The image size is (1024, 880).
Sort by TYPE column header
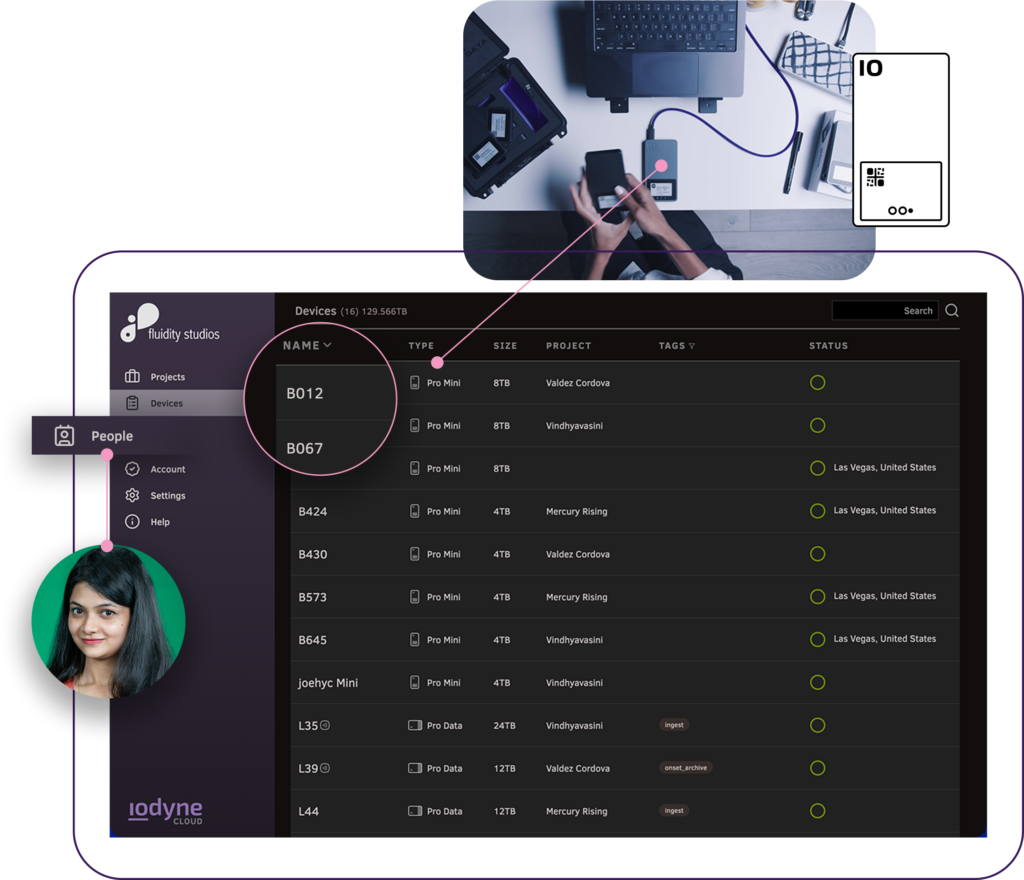point(421,345)
